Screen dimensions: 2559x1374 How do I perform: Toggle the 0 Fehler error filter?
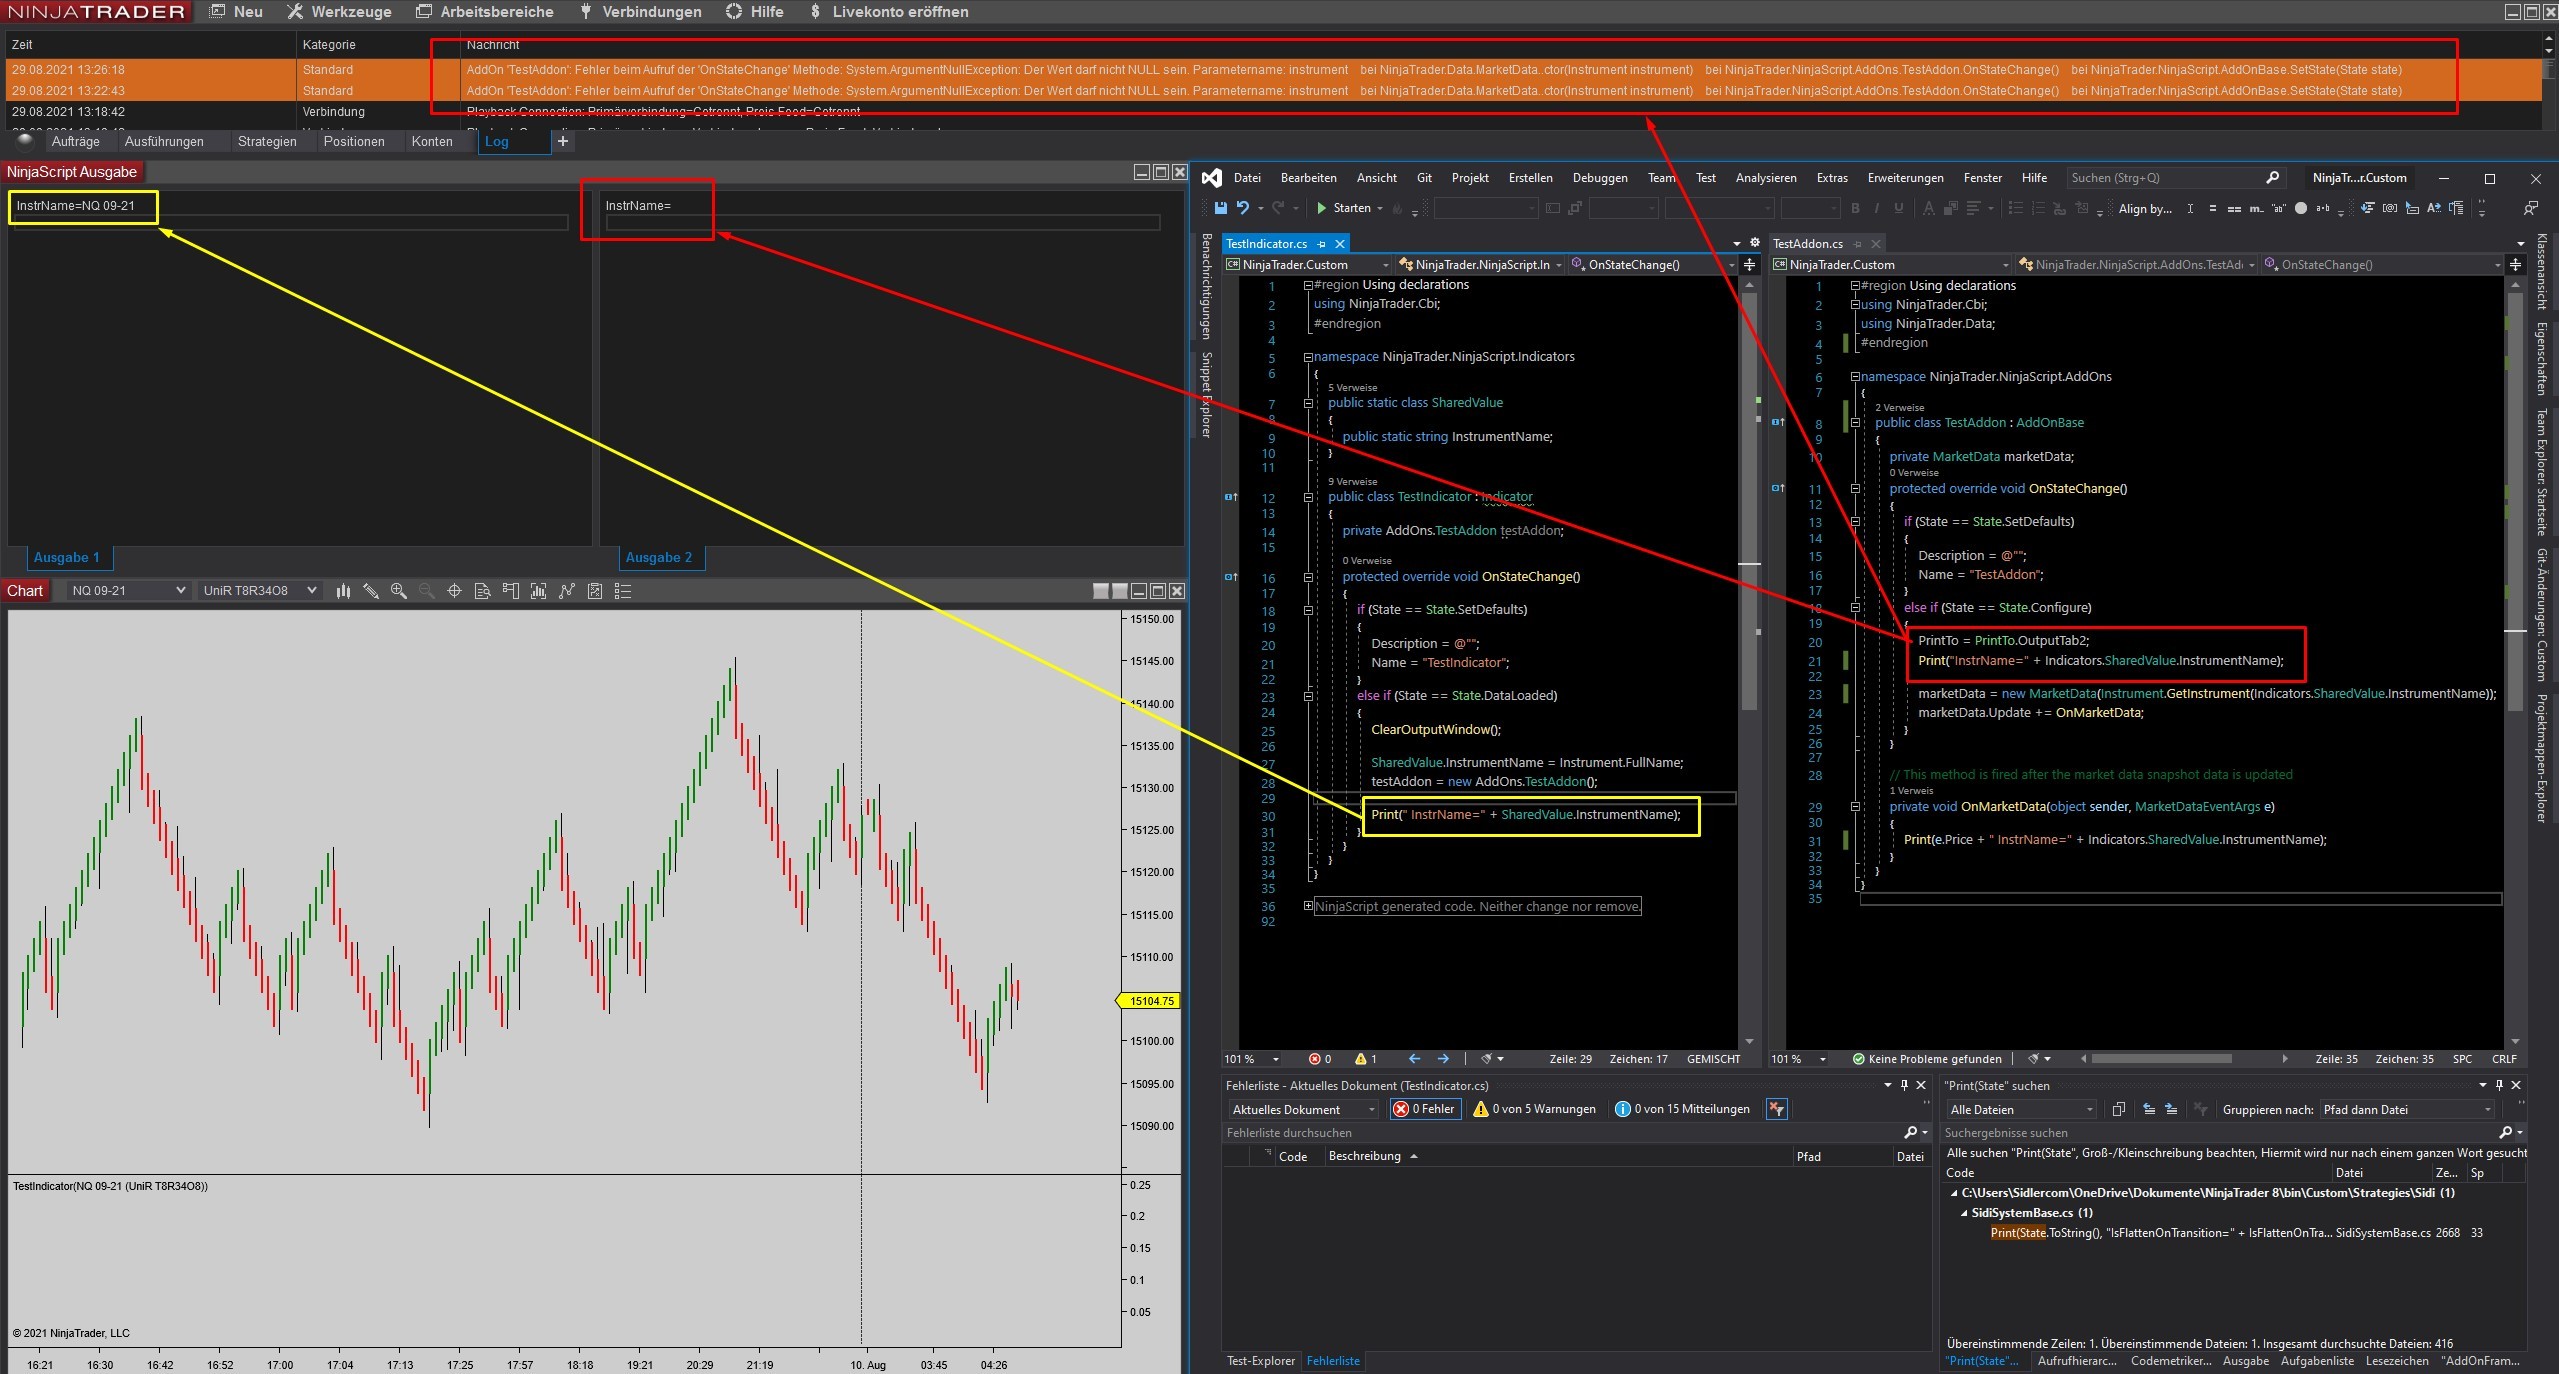click(1424, 1109)
